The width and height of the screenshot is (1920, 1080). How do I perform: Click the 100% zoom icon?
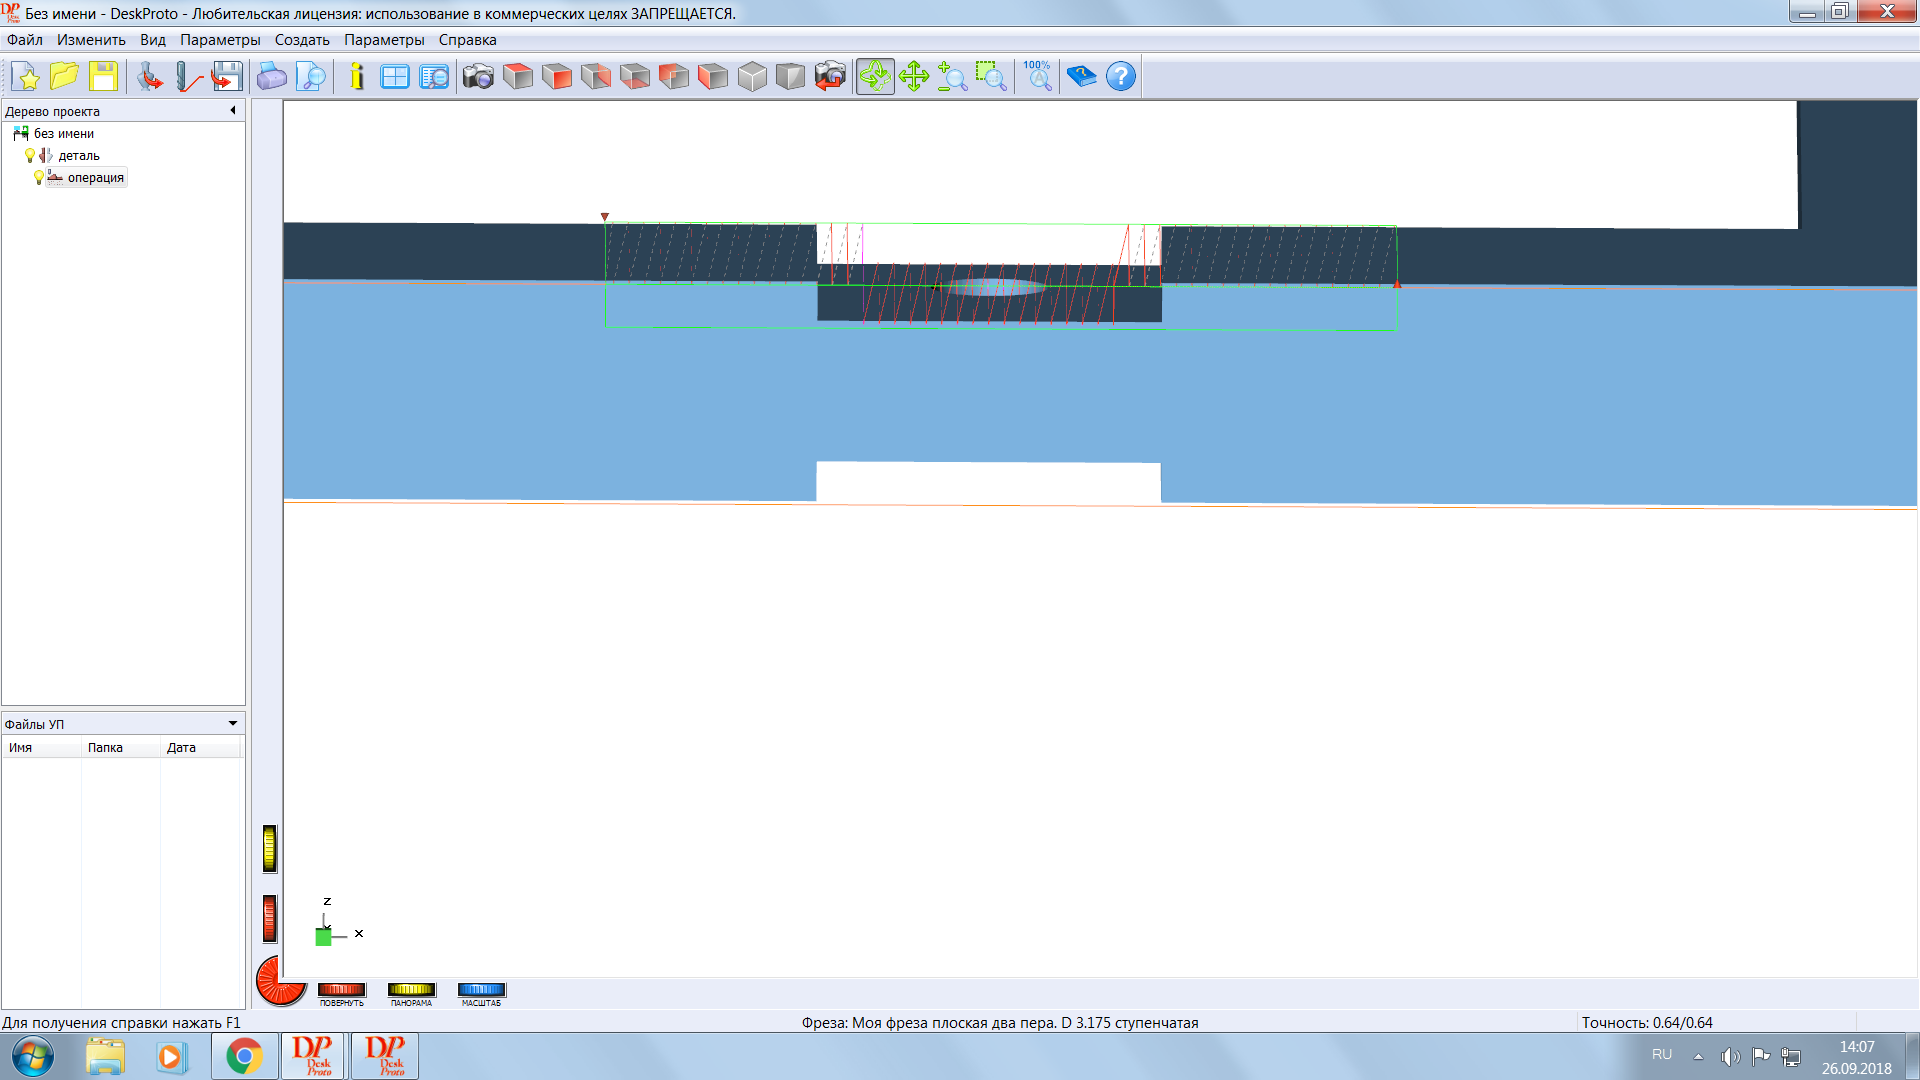1038,77
